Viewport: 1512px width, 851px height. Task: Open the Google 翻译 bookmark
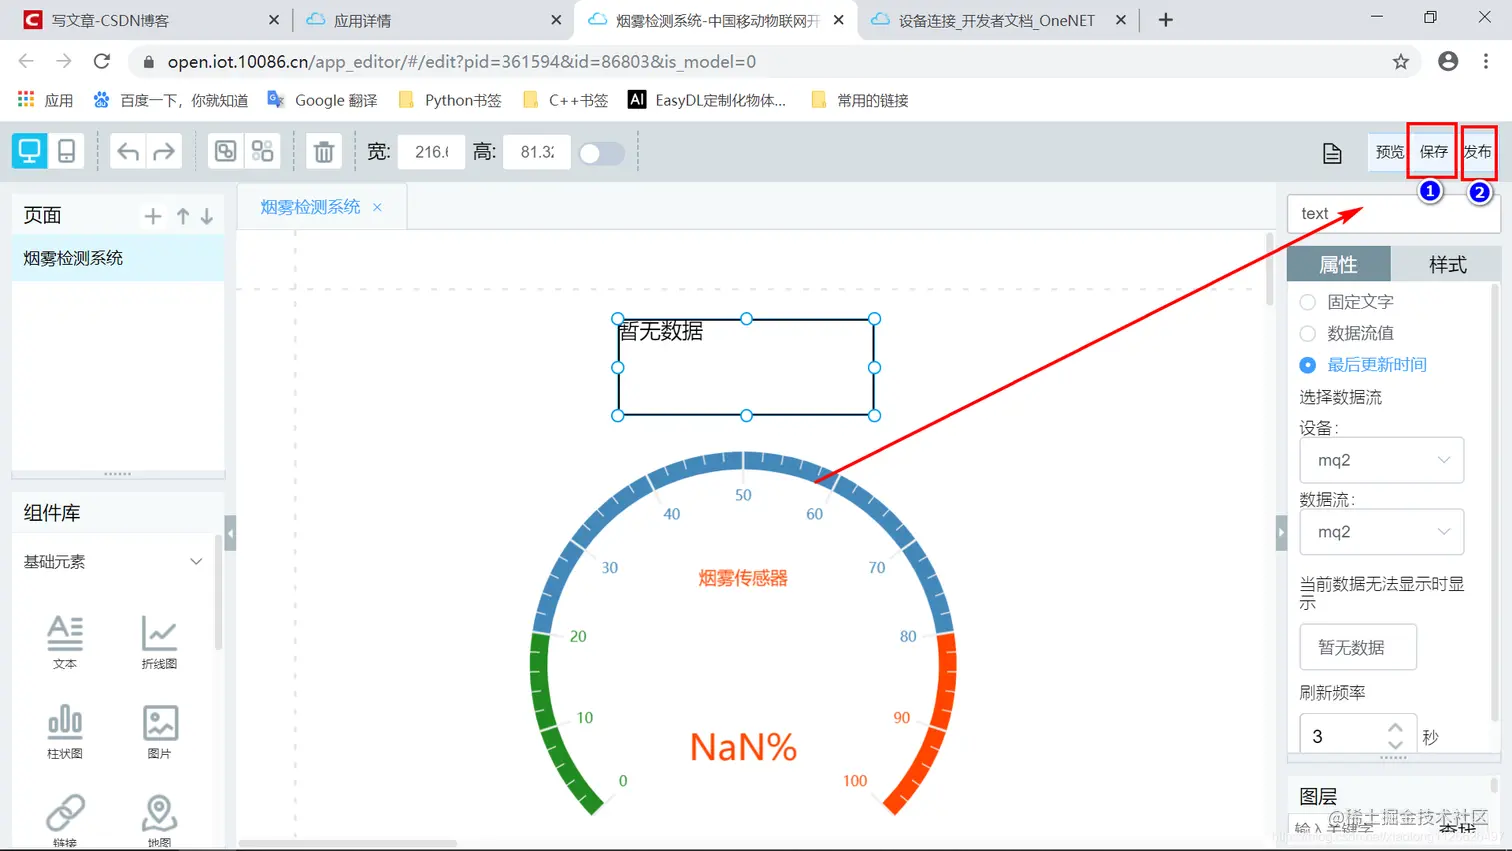[x=323, y=100]
